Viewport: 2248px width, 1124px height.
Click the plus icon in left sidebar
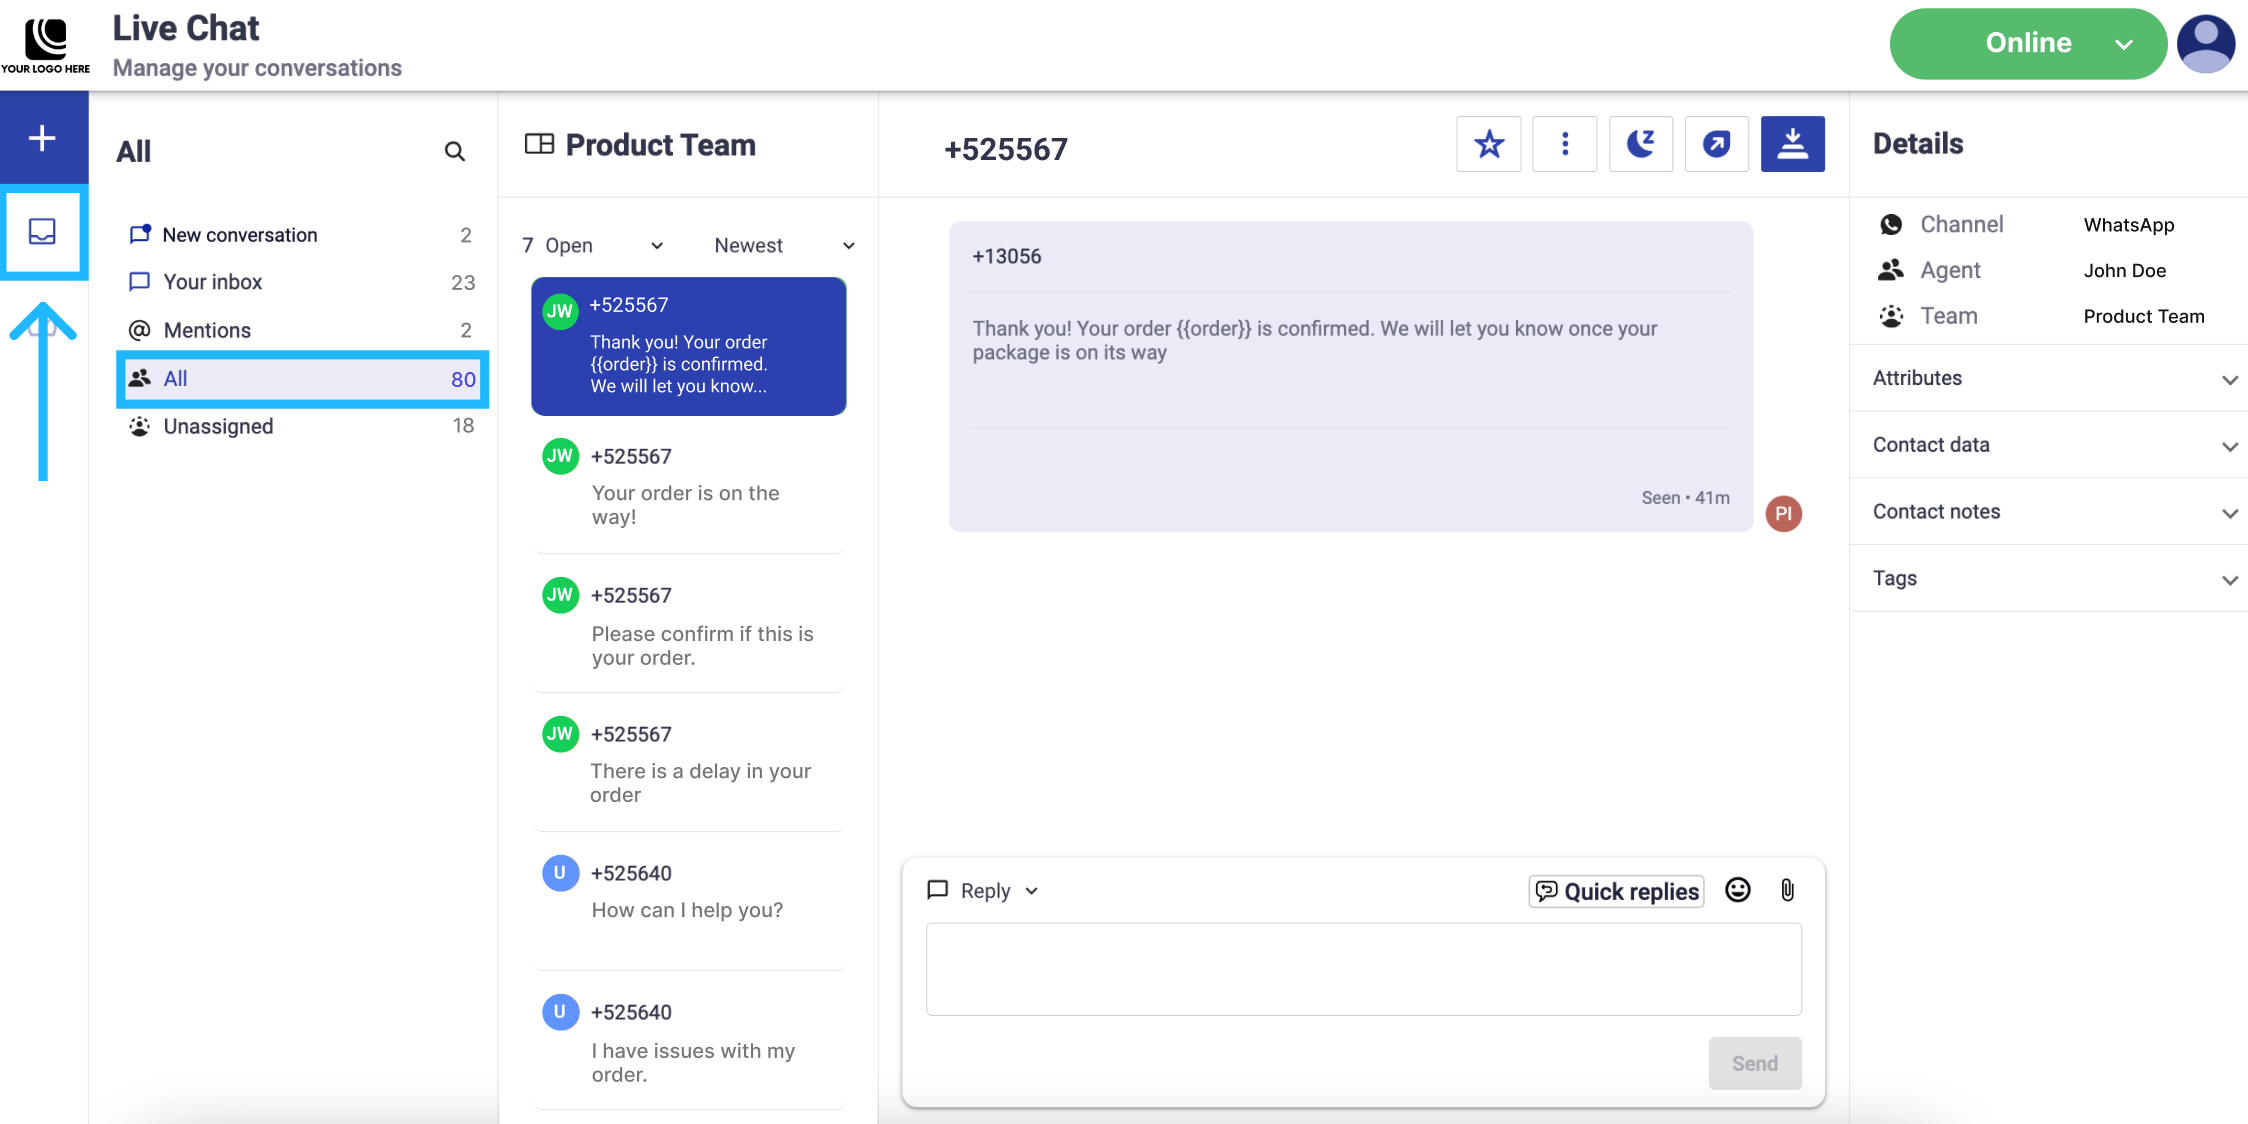[42, 138]
